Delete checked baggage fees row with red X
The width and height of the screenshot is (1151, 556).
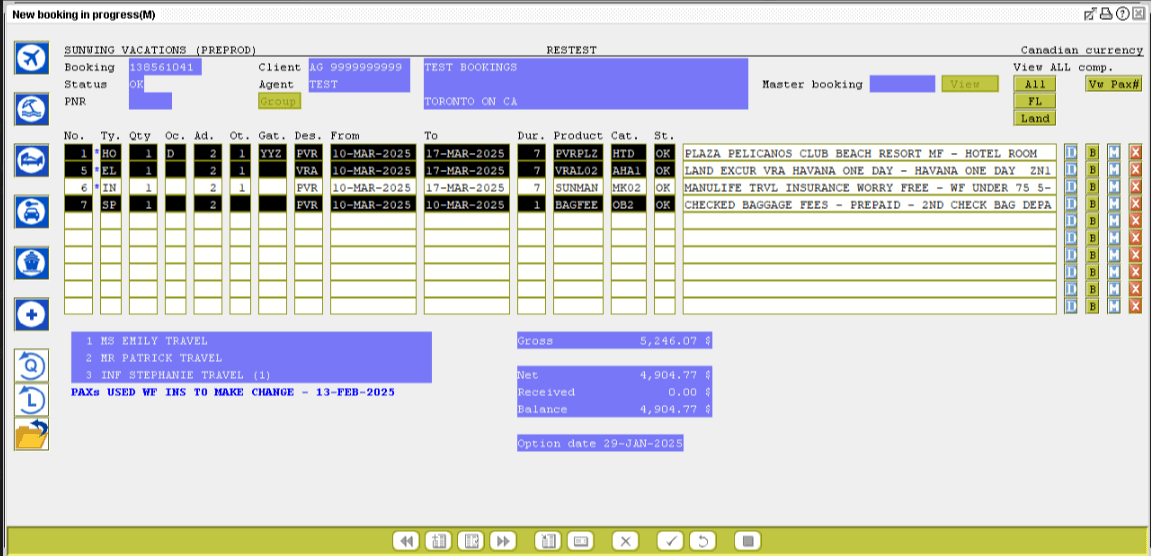tap(1136, 204)
